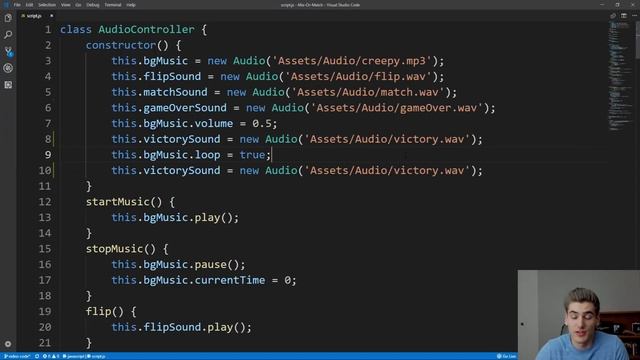Click the javascript indicator in the status bar
640x360 pixels.
tap(73, 356)
